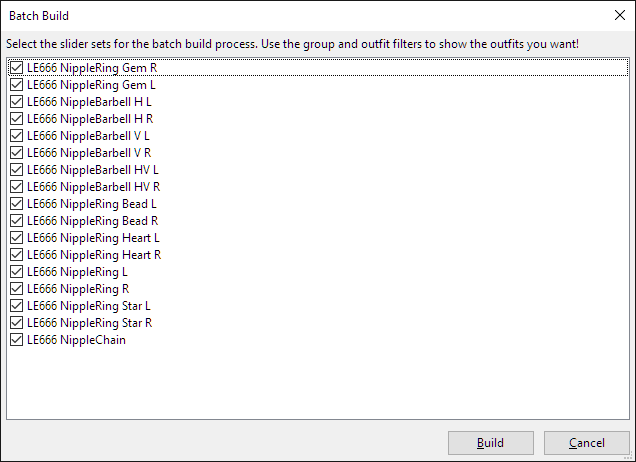Toggle LE666 NippleRing Bead R checkbox
Viewport: 636px width, 462px height.
point(16,221)
